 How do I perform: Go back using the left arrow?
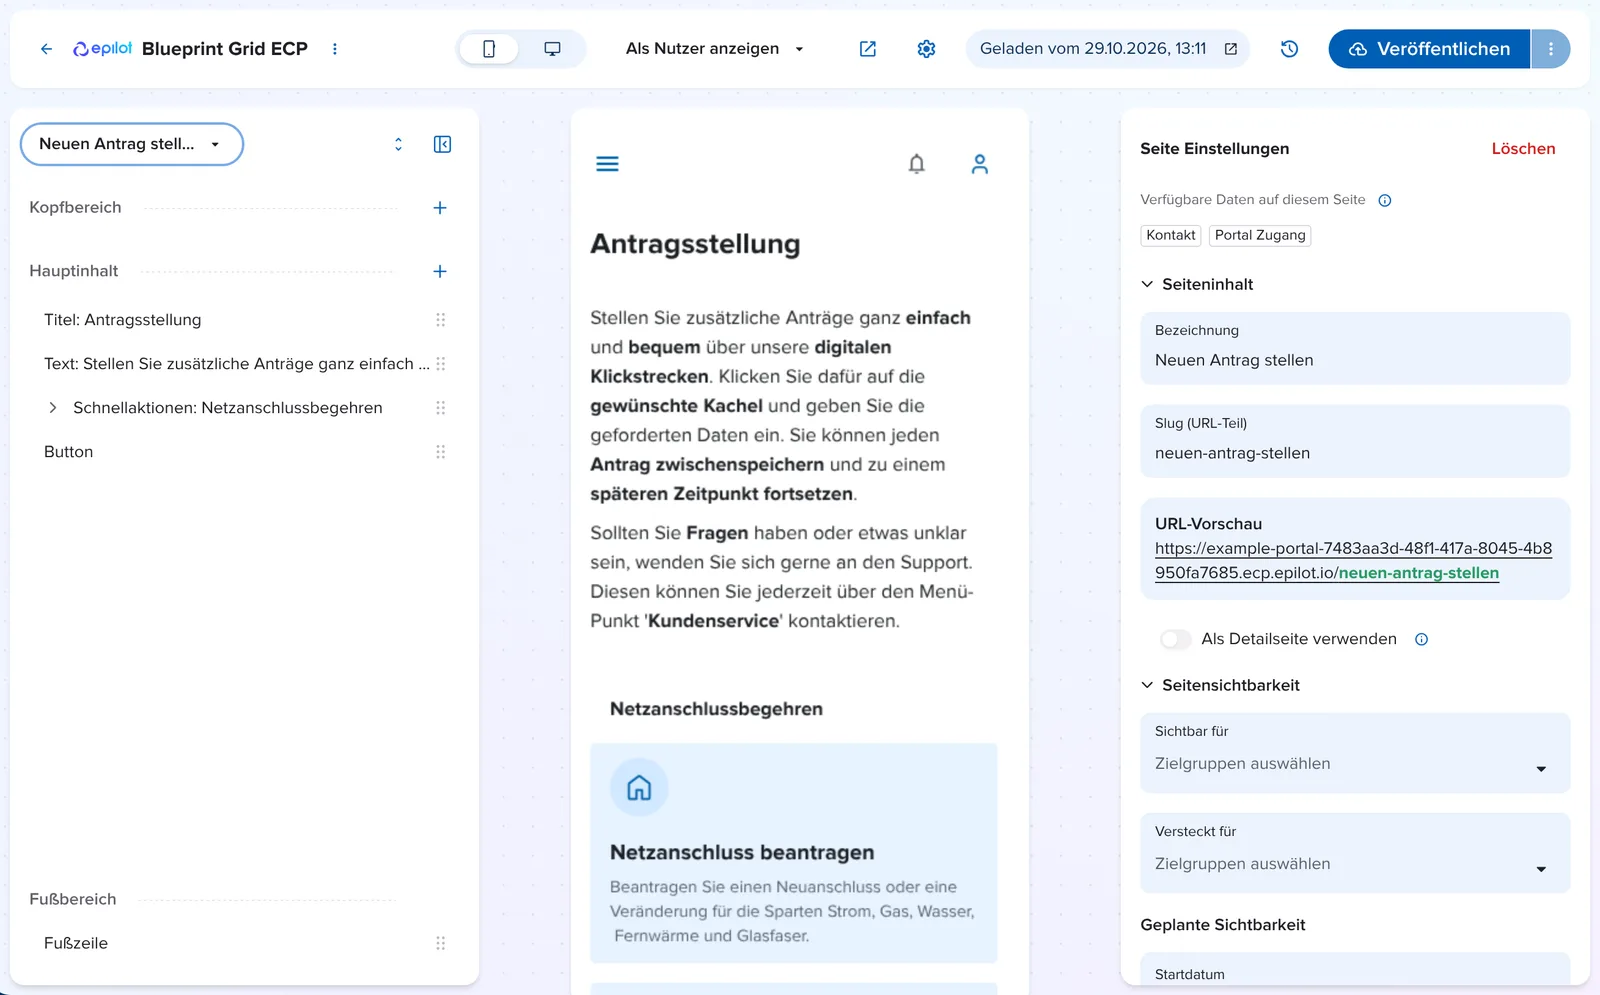coord(46,49)
